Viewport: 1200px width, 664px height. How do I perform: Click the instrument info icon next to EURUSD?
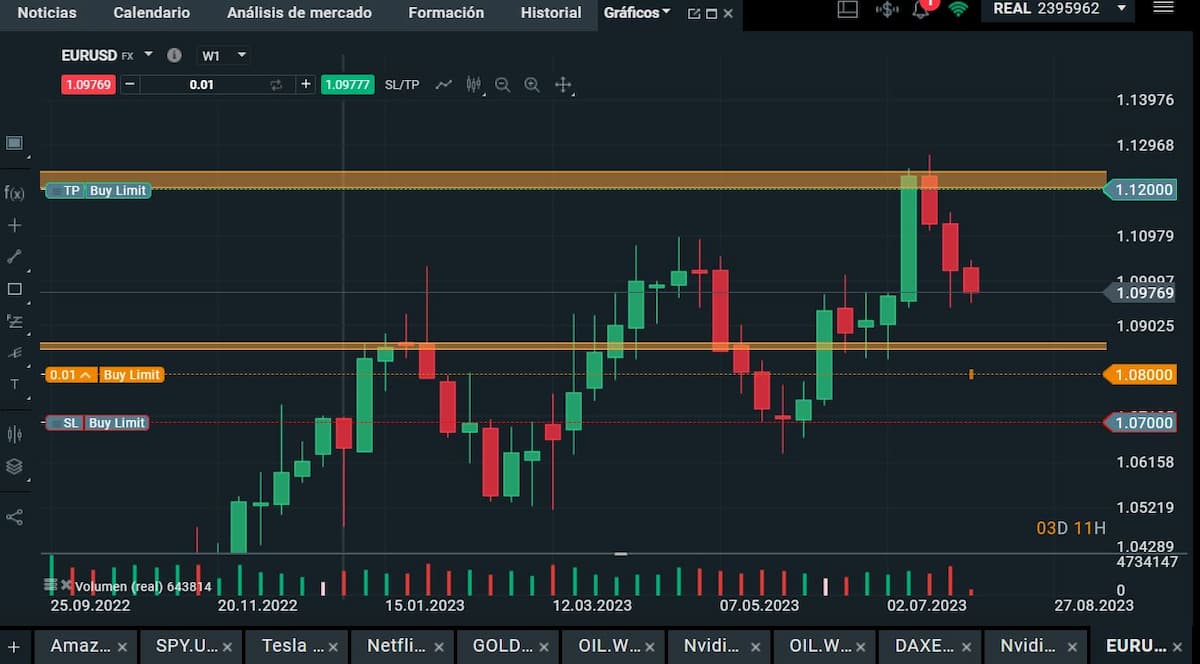[174, 56]
